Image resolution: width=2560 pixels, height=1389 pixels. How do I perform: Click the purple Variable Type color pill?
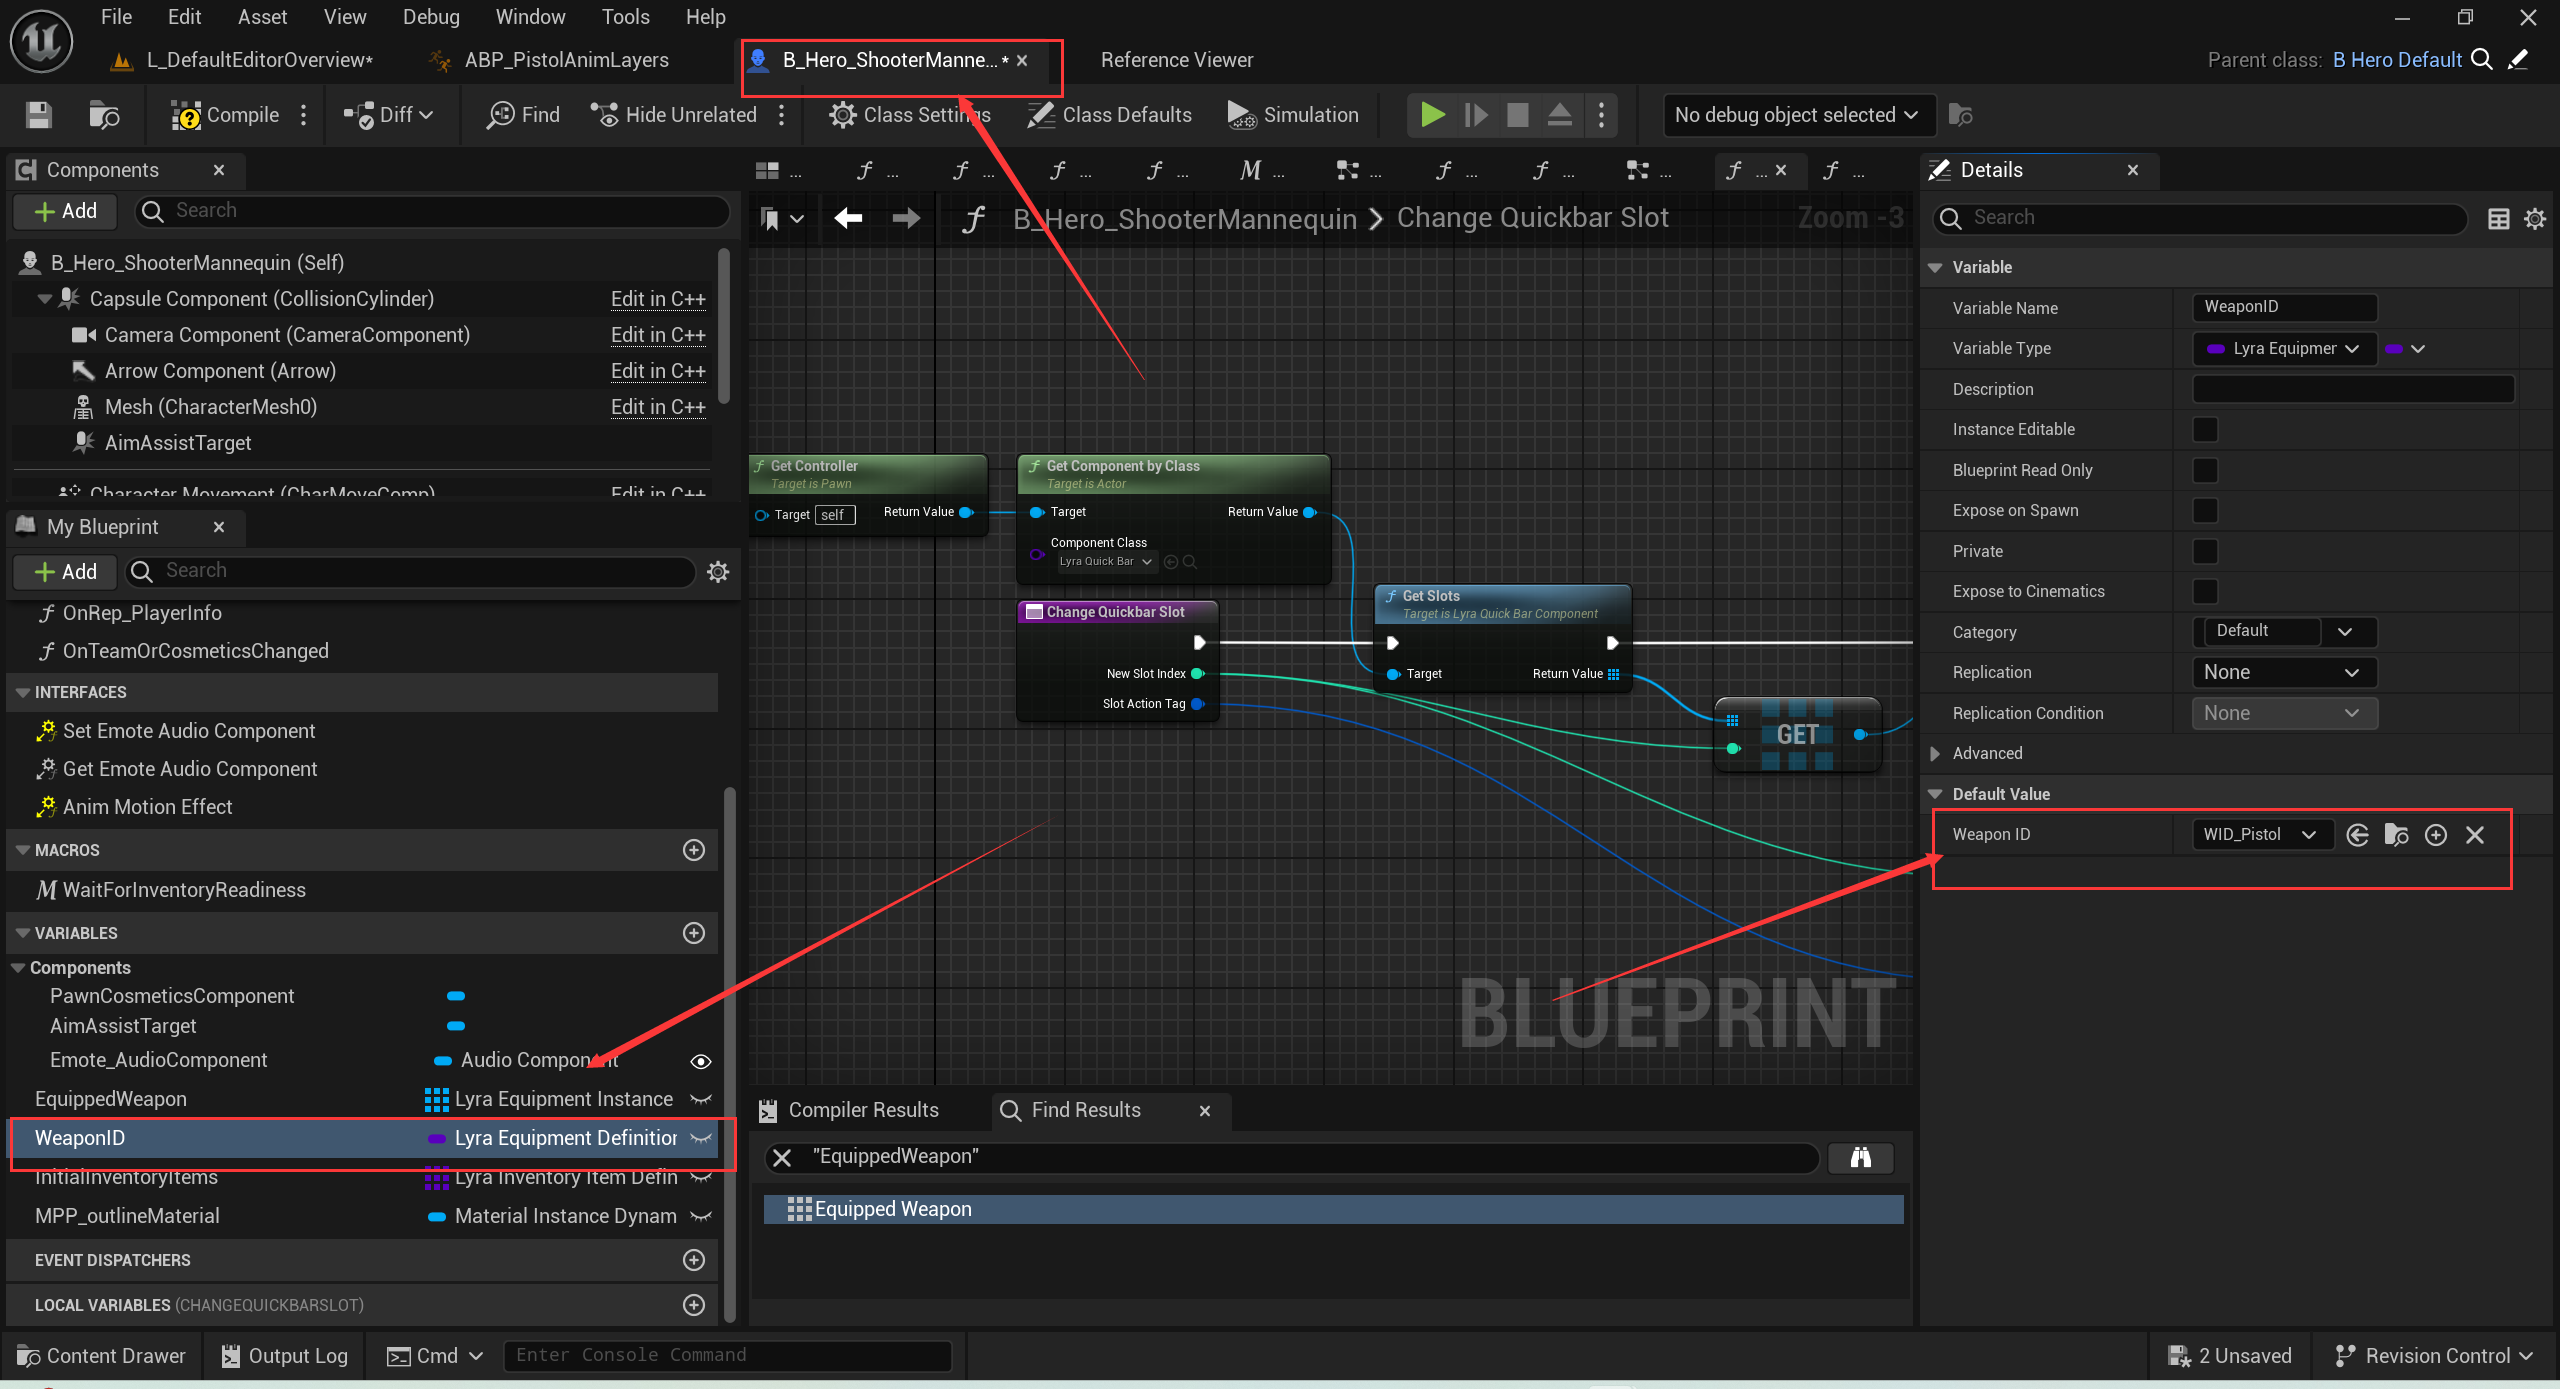2394,349
